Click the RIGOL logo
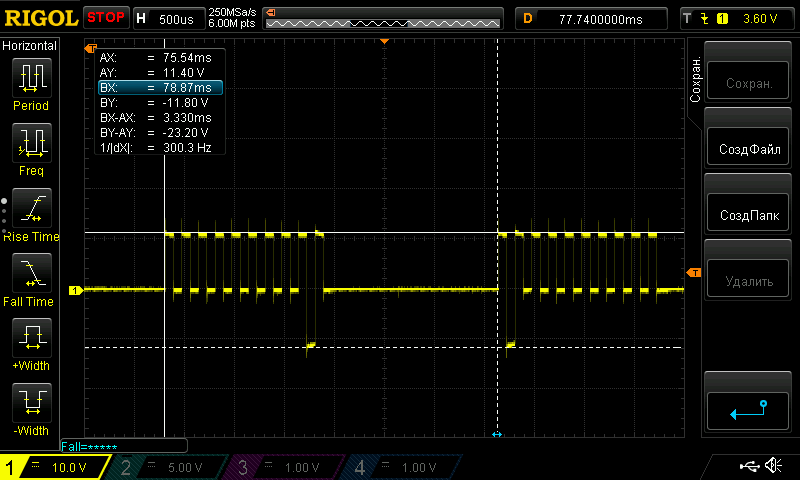800x480 pixels. click(x=41, y=18)
